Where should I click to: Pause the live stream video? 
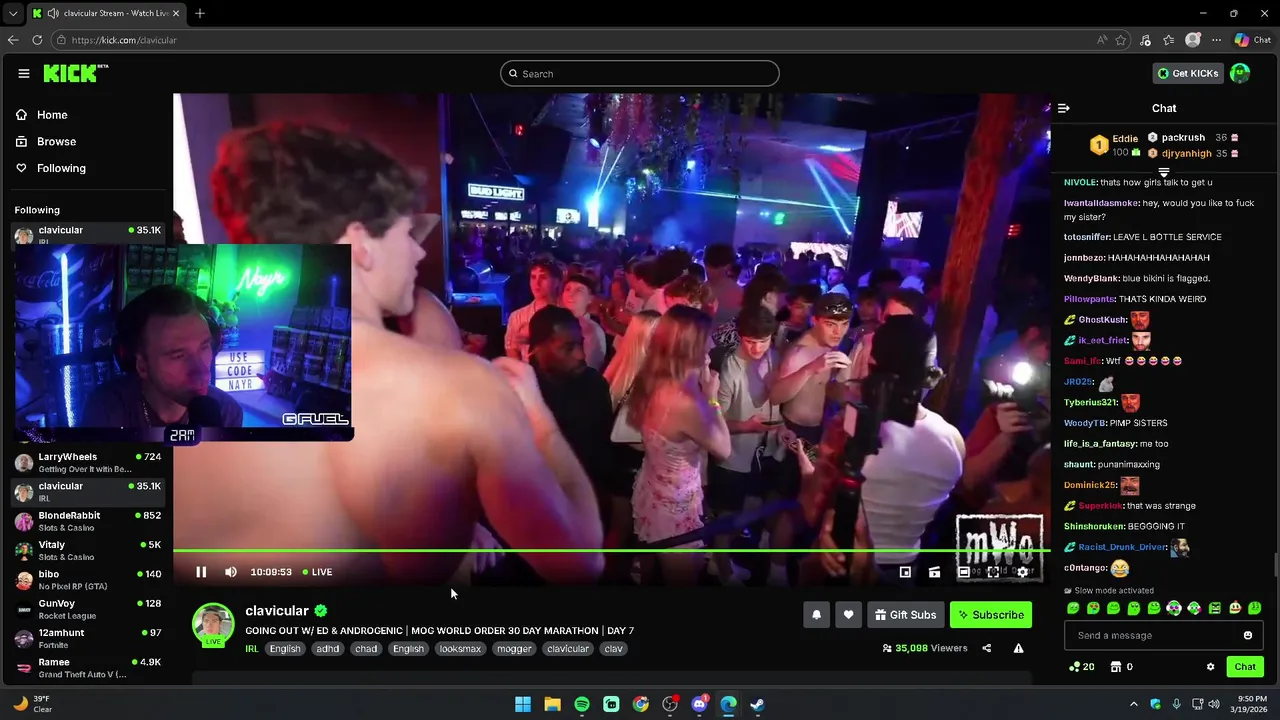coord(201,572)
